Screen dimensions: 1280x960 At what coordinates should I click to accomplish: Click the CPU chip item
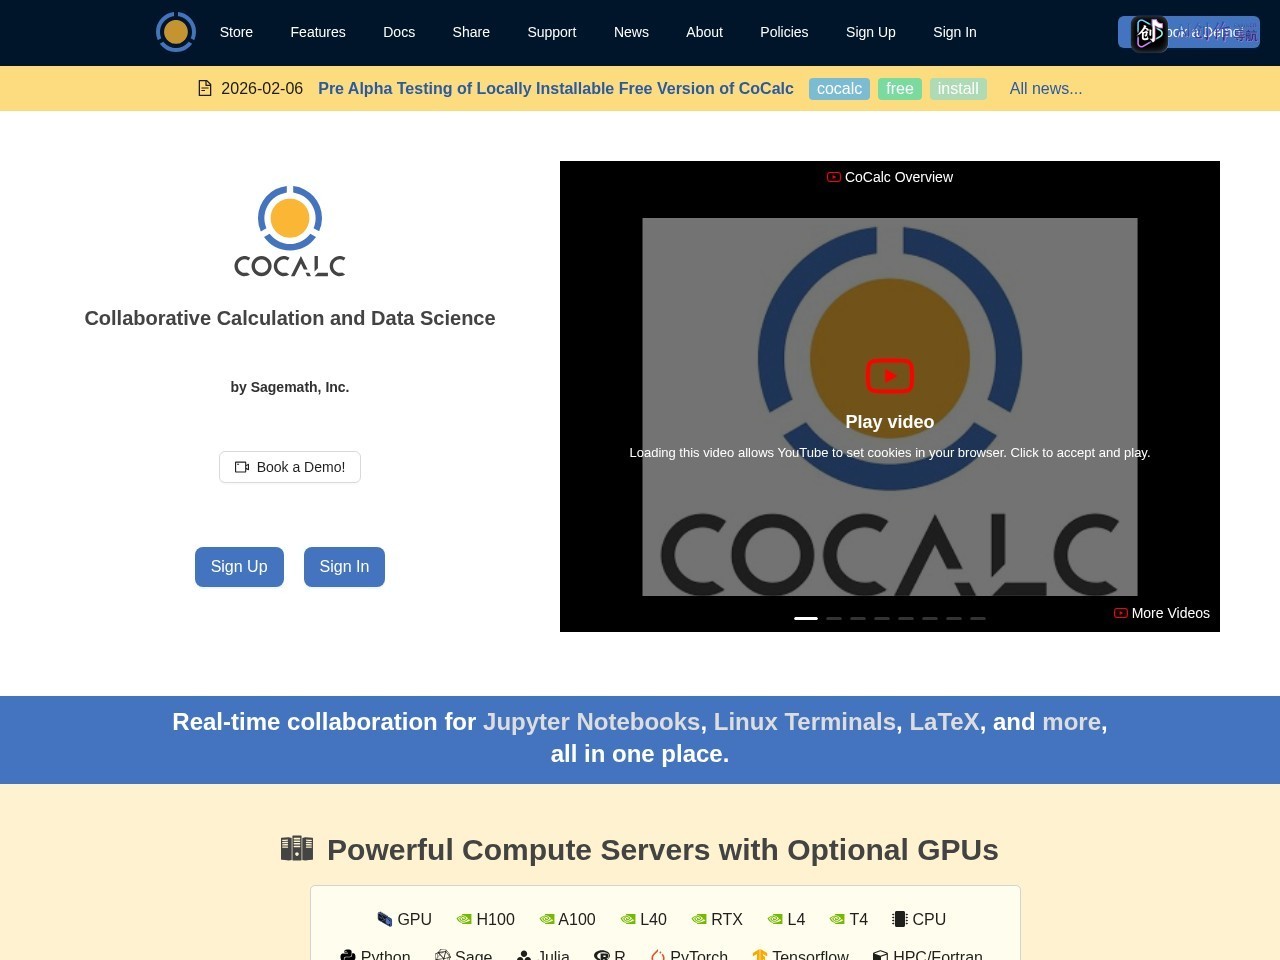(919, 919)
